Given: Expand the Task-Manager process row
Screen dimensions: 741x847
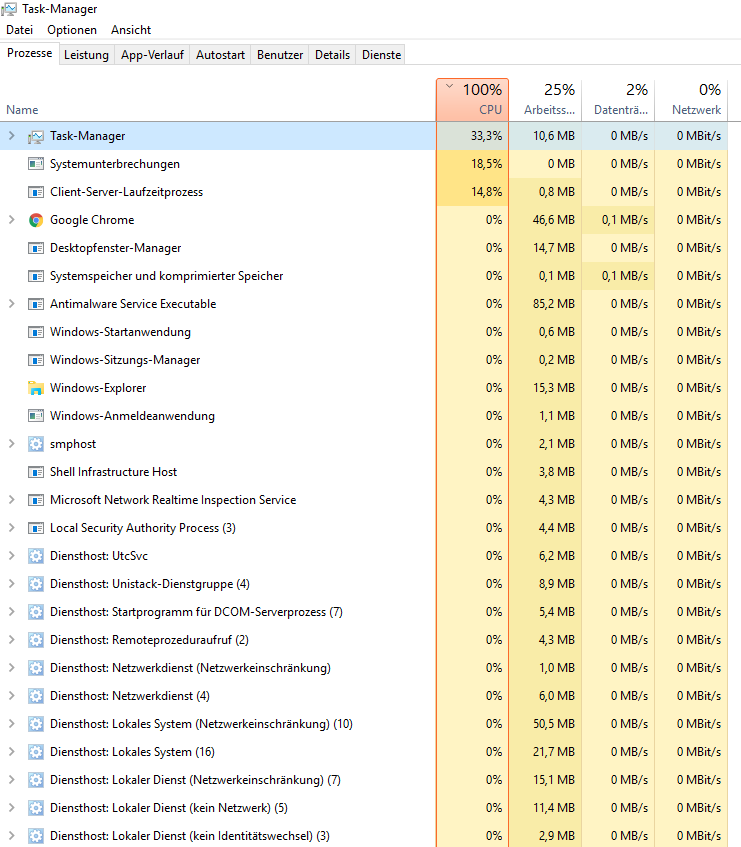Looking at the screenshot, I should coord(11,136).
